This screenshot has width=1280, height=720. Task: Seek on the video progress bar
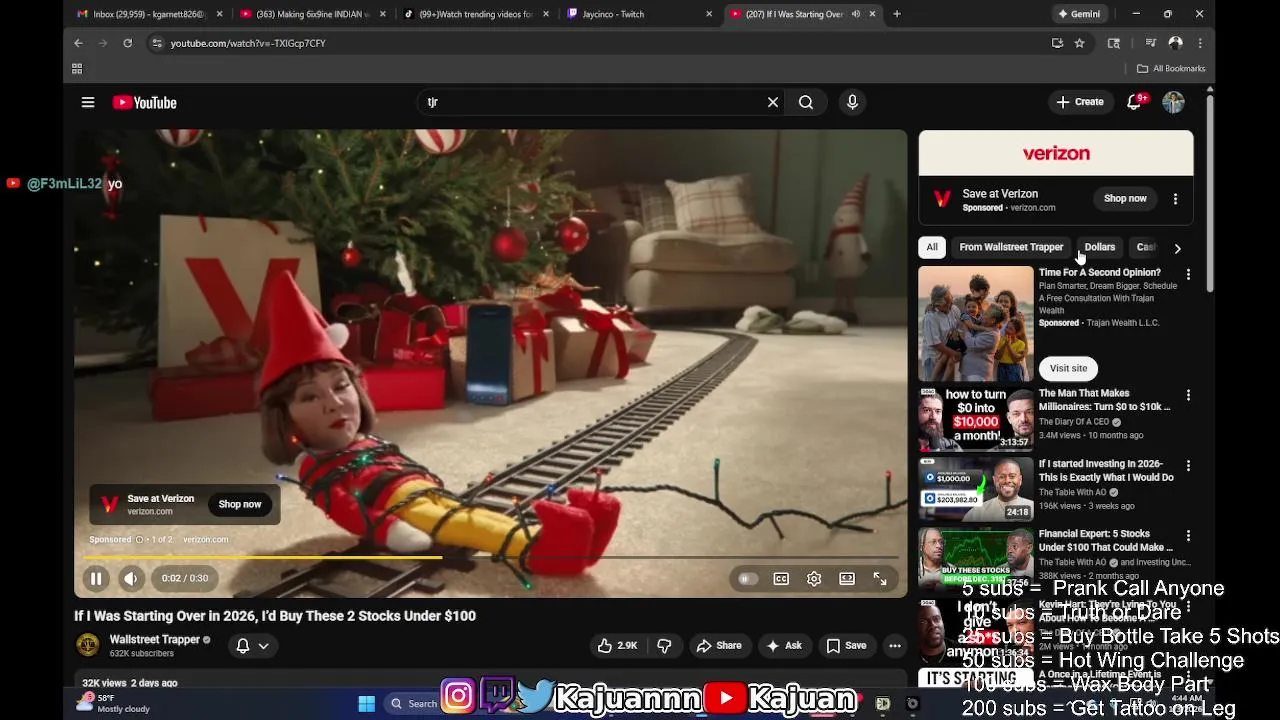tap(490, 557)
